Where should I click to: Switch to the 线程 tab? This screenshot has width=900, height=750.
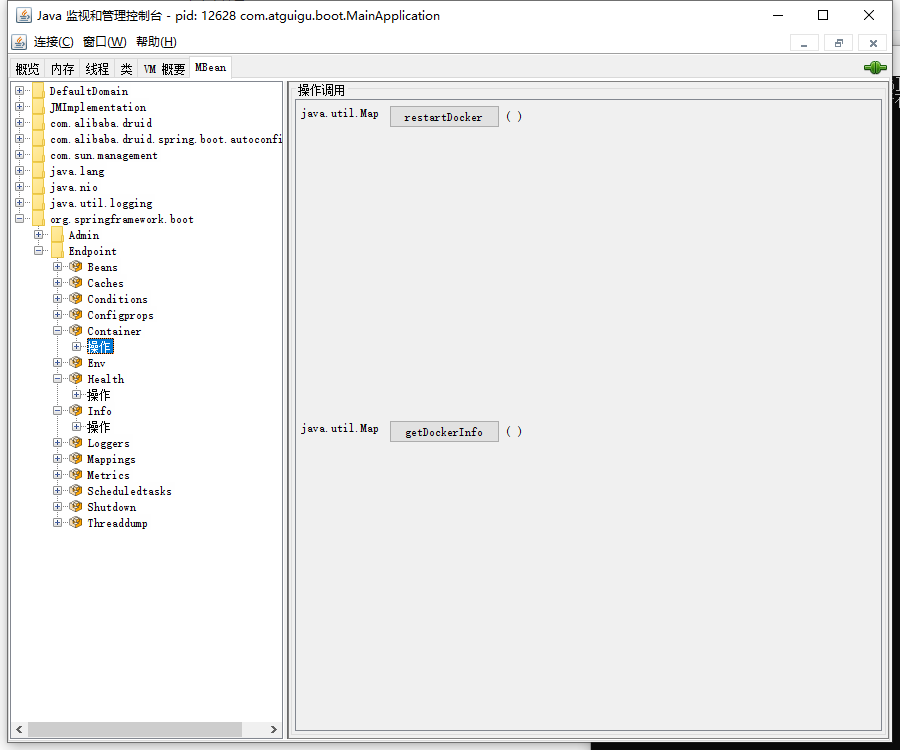[x=97, y=69]
